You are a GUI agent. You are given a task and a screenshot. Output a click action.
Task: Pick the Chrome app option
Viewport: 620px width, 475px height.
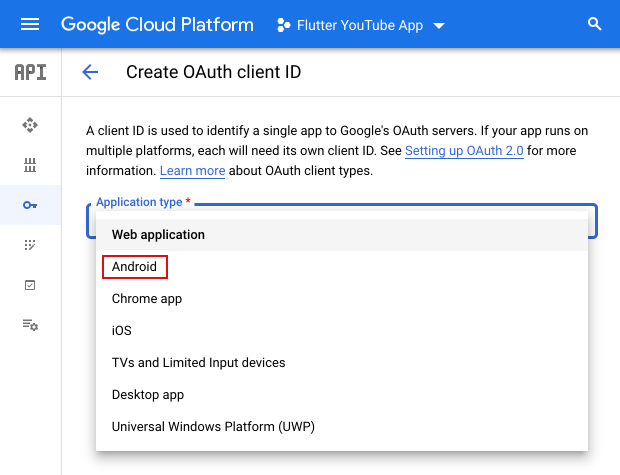[147, 299]
